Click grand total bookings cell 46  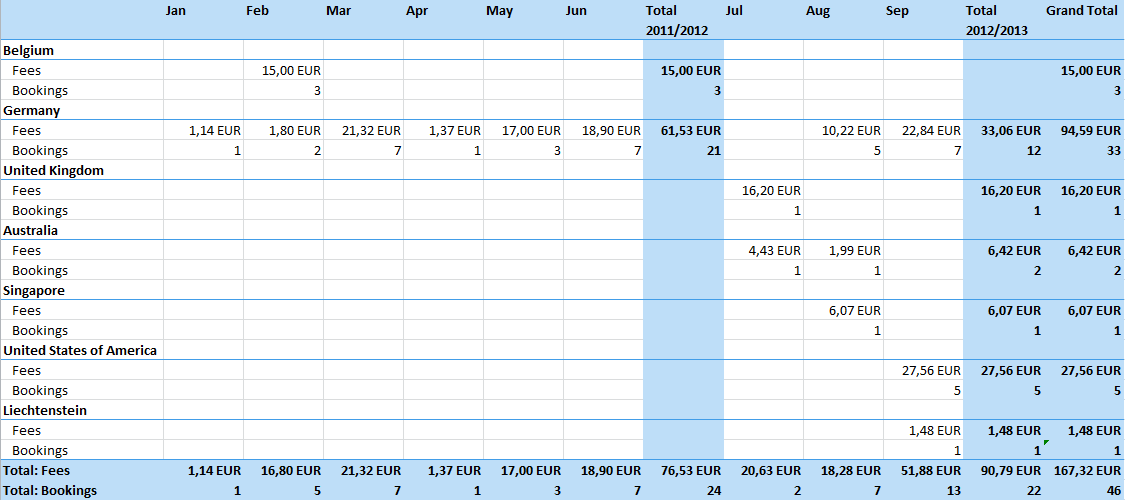(1112, 490)
